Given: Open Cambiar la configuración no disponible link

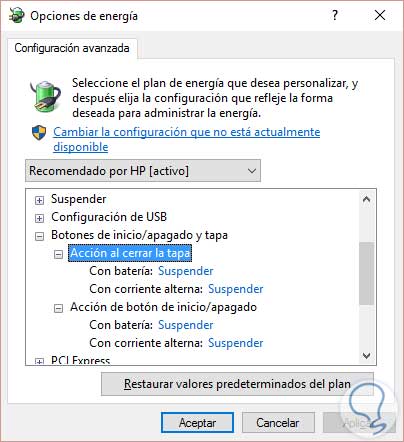Looking at the screenshot, I should (187, 139).
